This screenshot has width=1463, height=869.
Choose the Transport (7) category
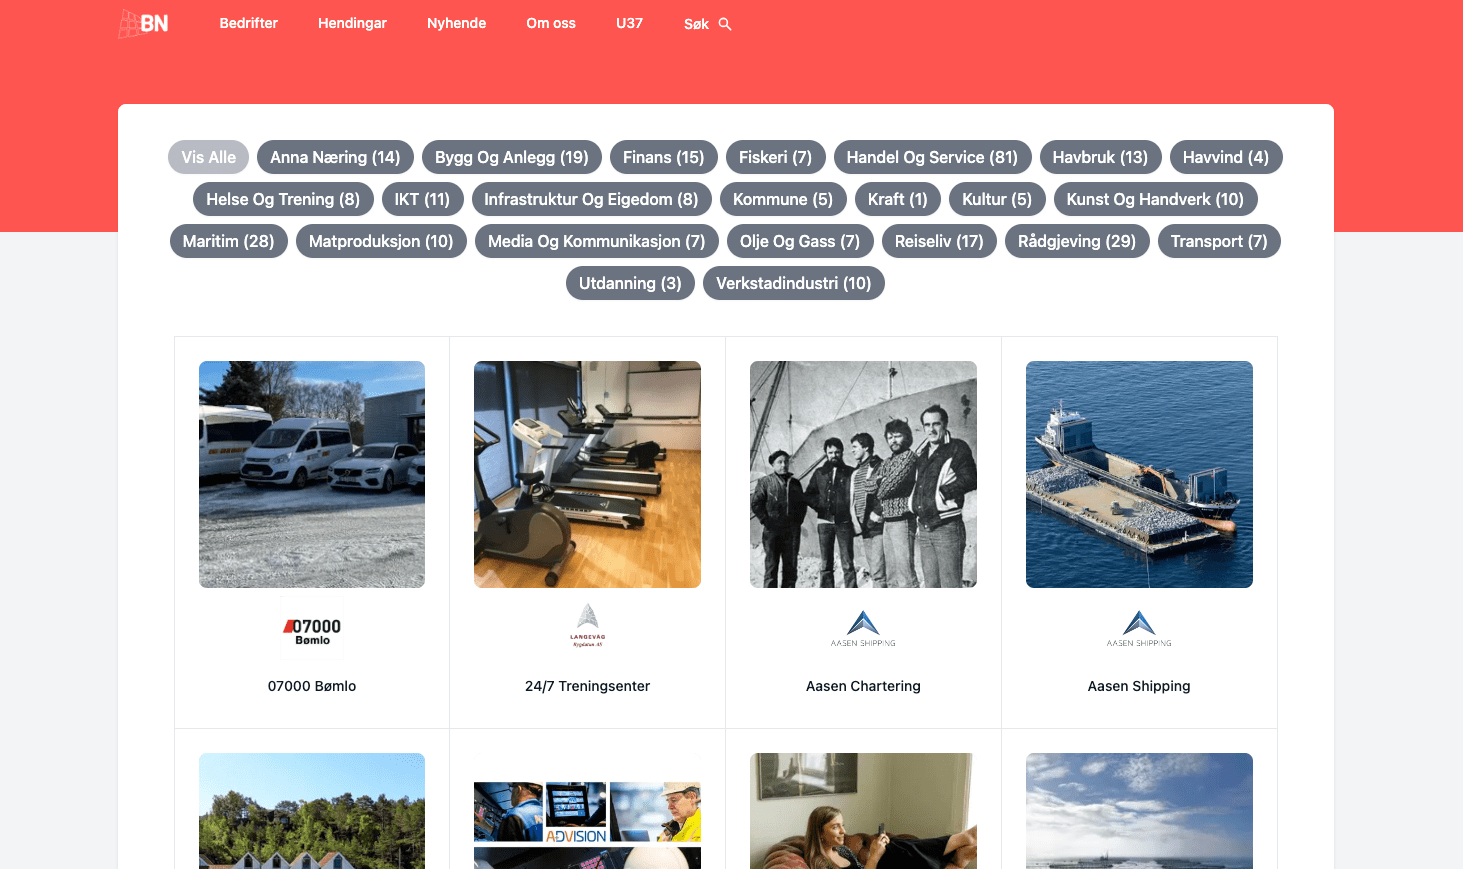pos(1219,241)
